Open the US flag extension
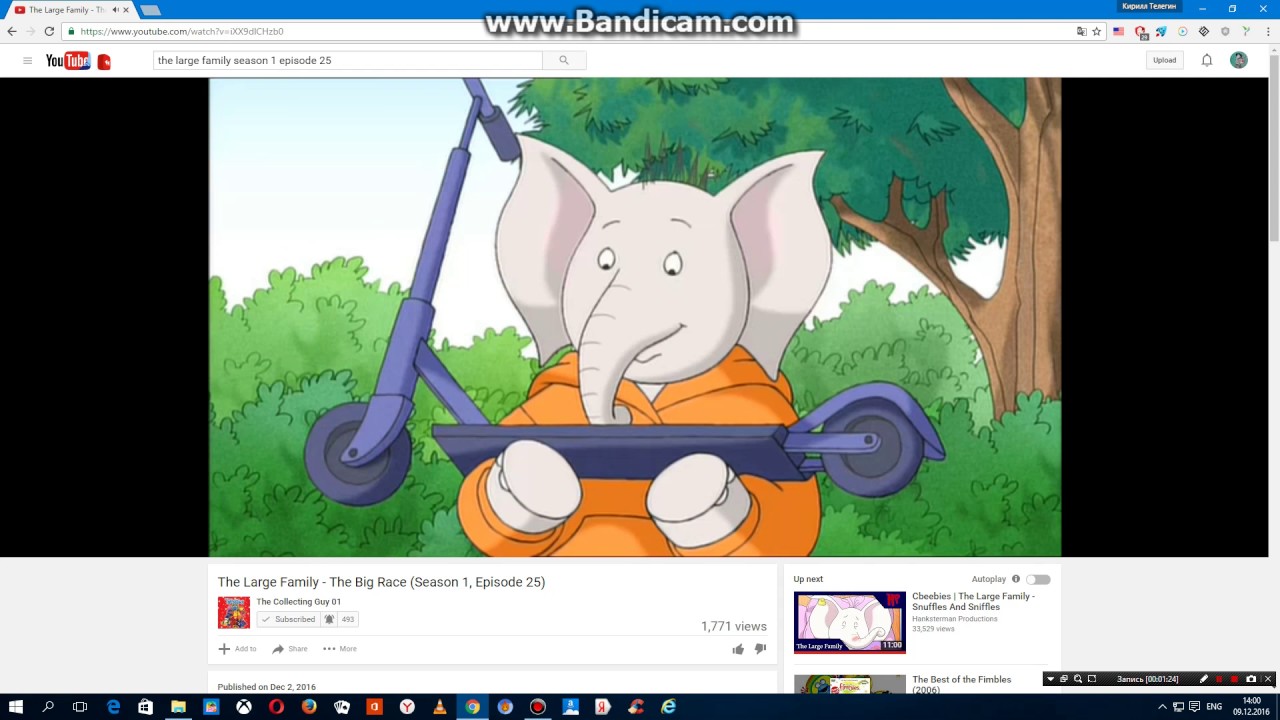Viewport: 1280px width, 720px height. coord(1118,31)
